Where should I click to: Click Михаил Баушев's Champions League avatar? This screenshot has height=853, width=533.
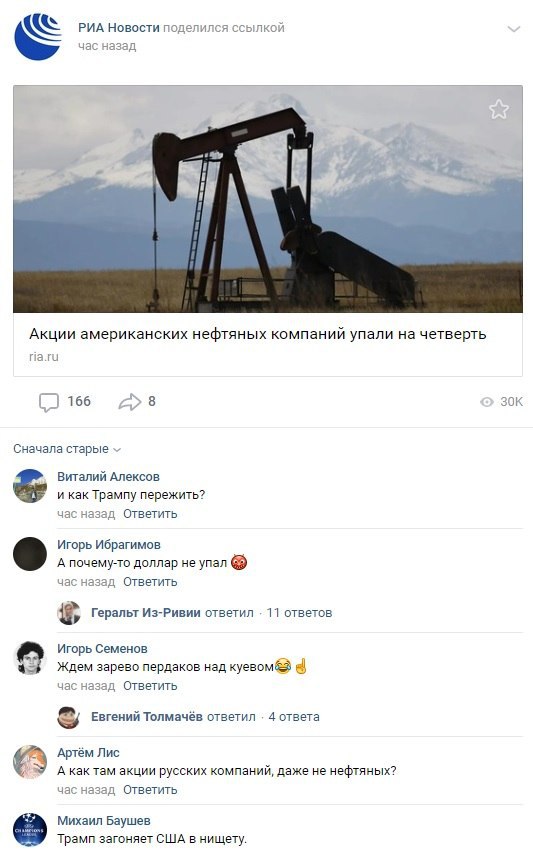point(30,829)
